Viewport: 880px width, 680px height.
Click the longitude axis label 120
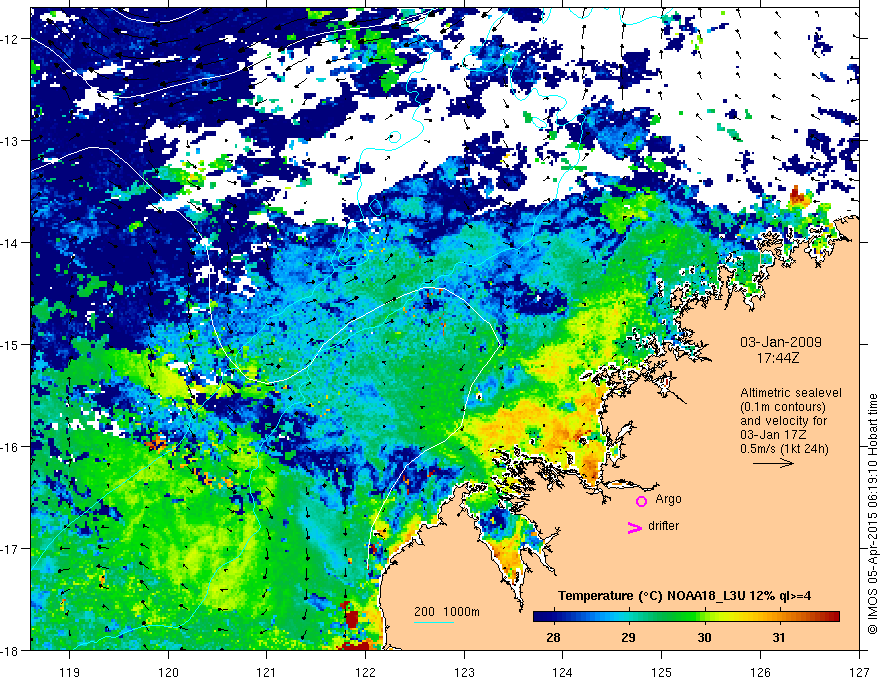click(168, 672)
